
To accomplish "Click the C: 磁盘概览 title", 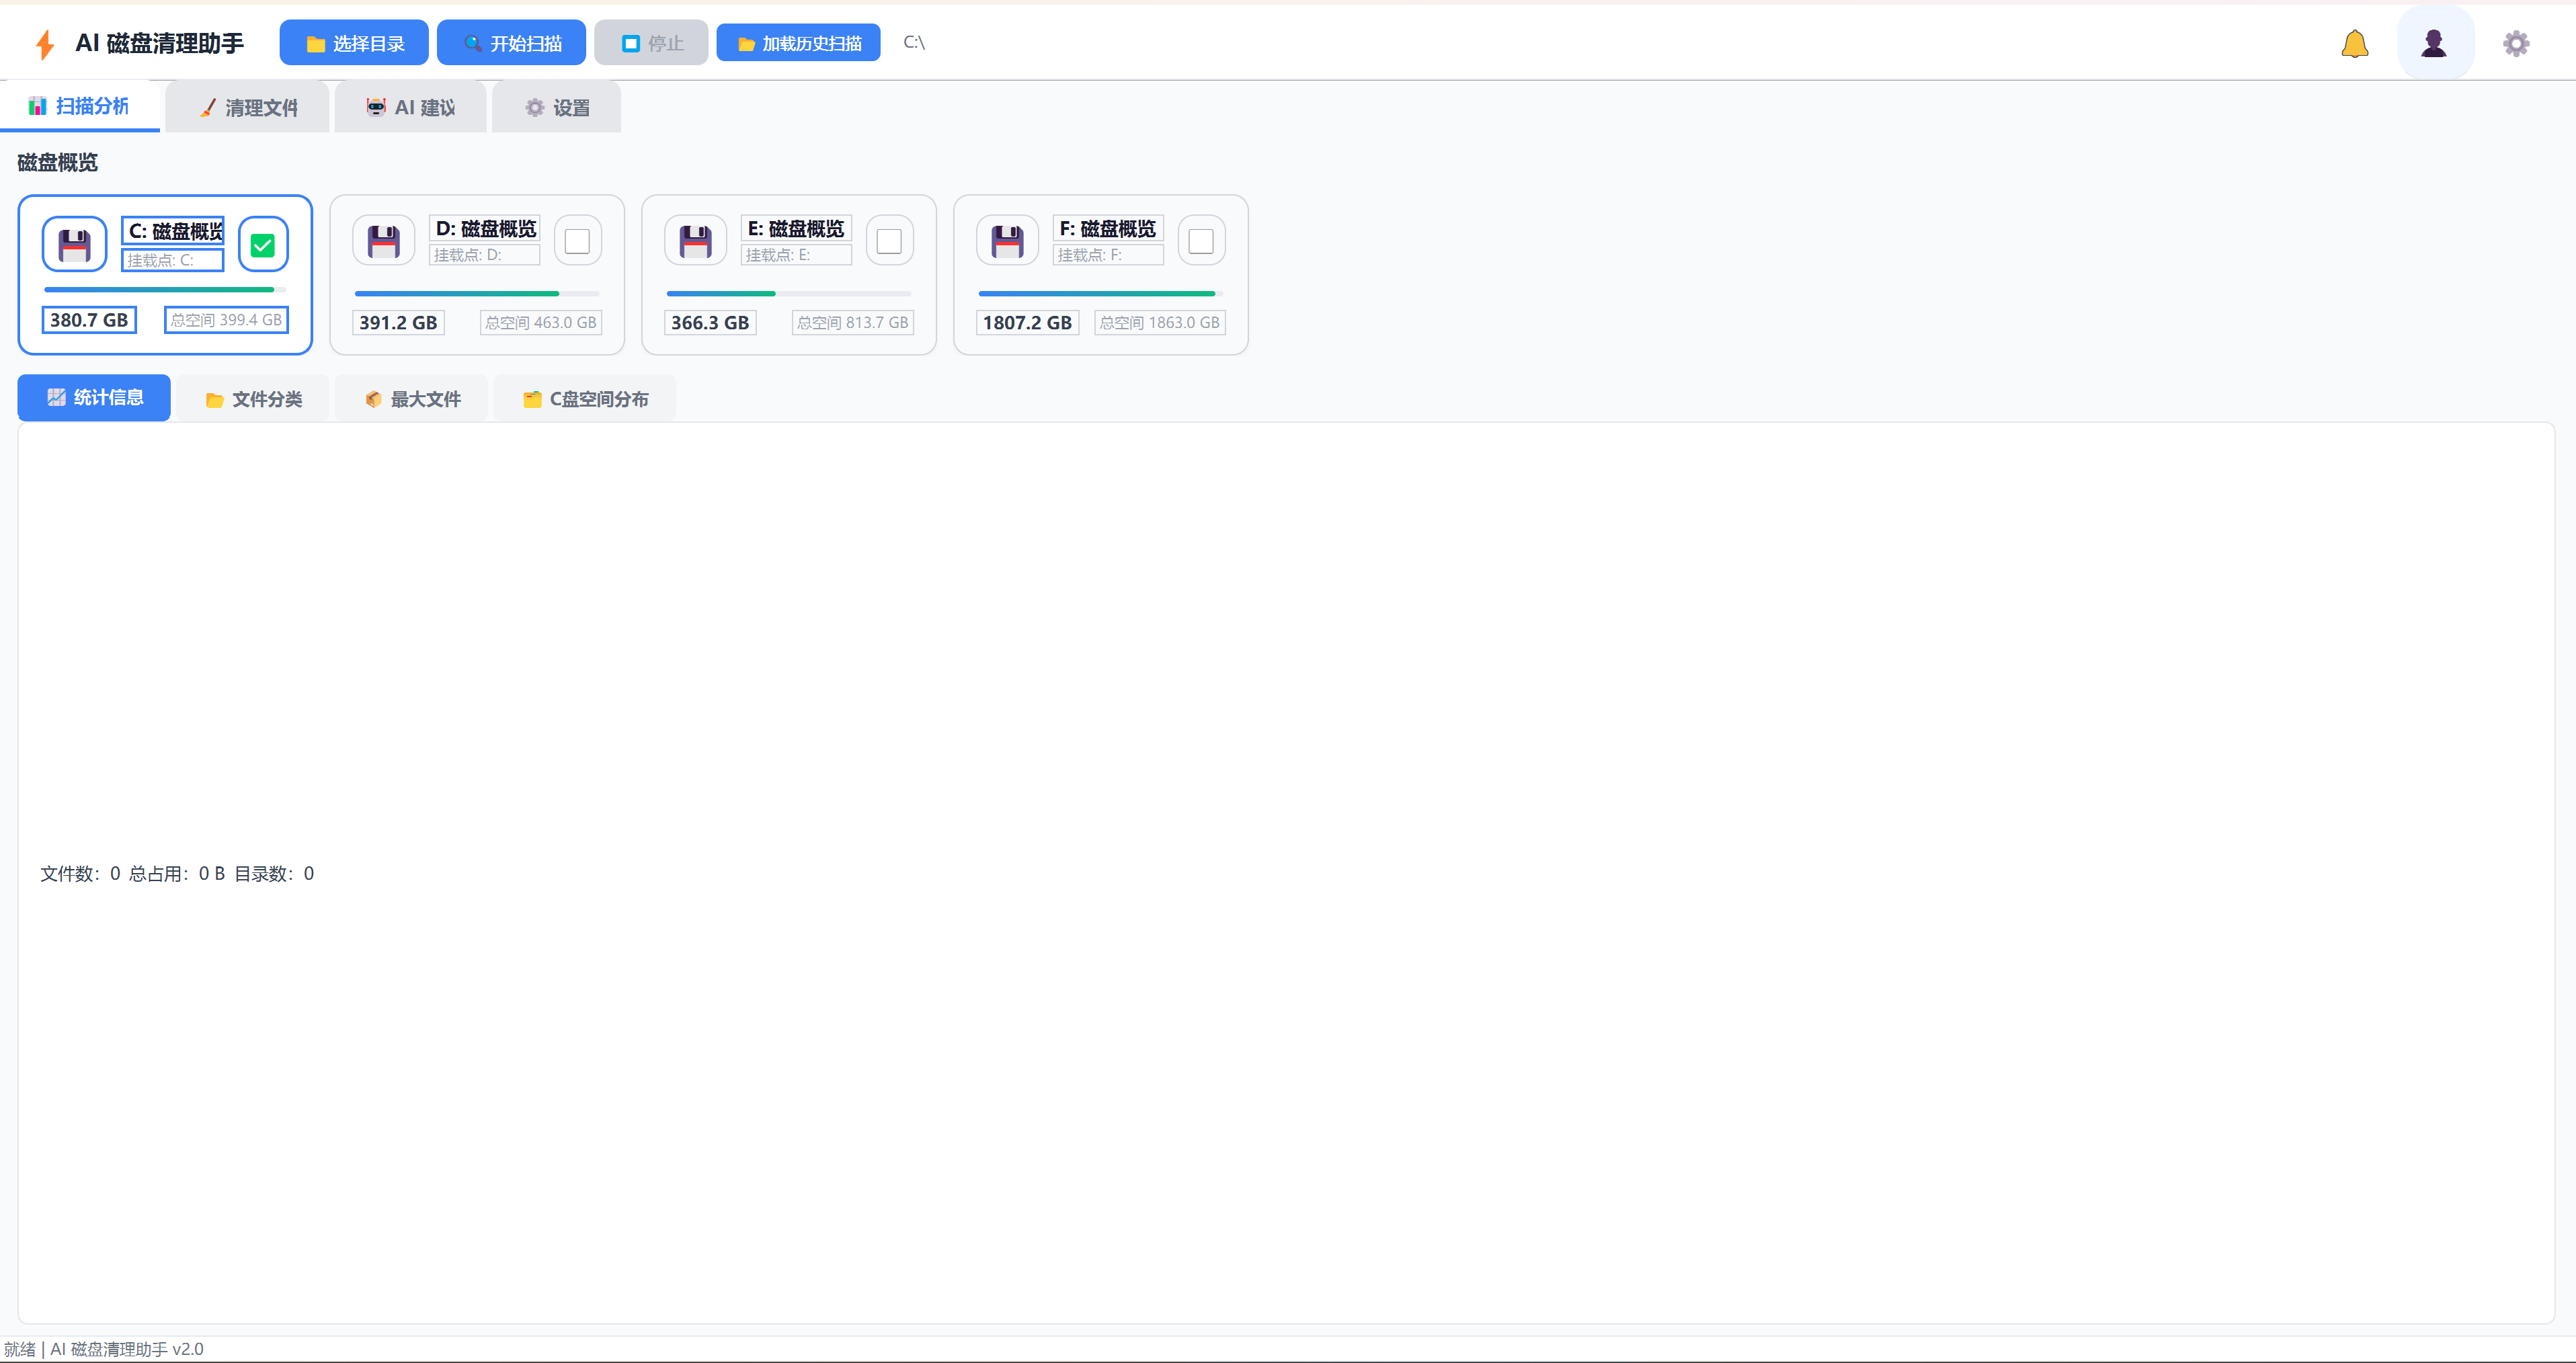I will pos(174,231).
